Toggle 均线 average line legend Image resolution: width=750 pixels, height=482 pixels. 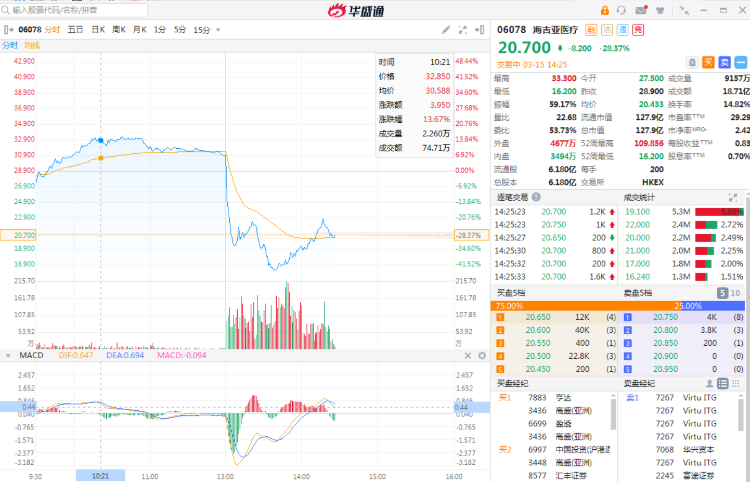coord(32,45)
